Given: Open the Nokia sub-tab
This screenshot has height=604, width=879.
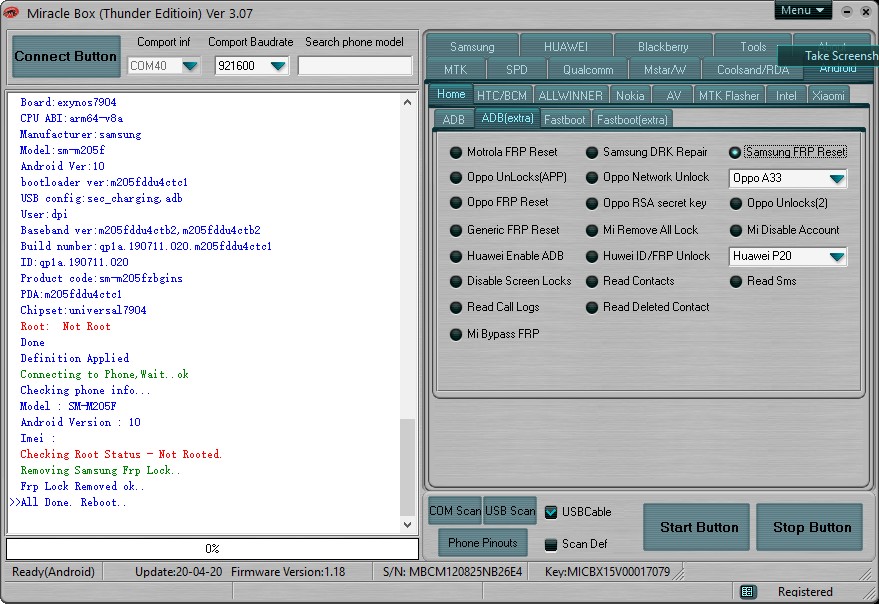Looking at the screenshot, I should point(630,95).
